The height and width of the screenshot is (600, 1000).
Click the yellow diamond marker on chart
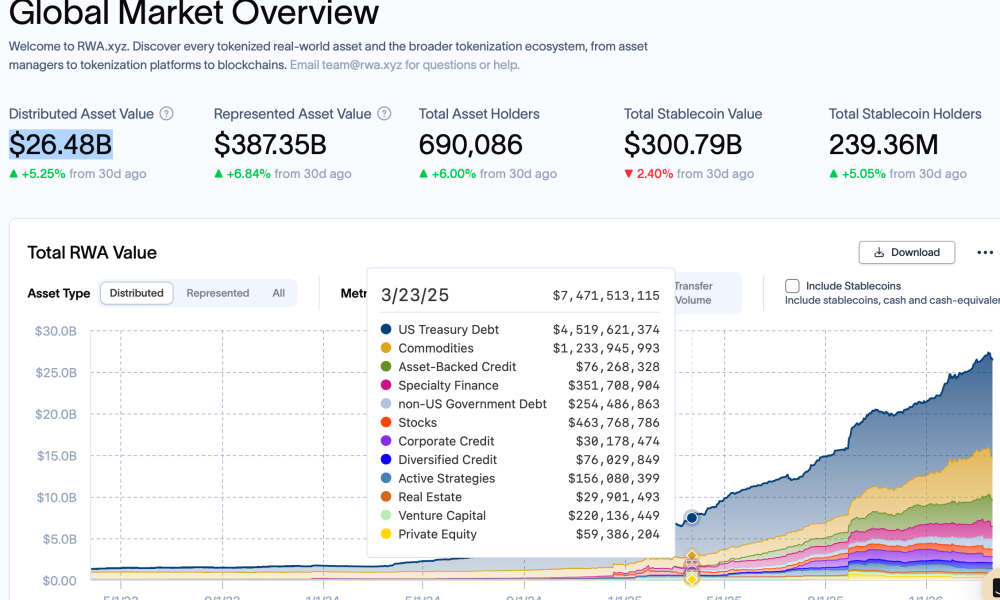(691, 579)
